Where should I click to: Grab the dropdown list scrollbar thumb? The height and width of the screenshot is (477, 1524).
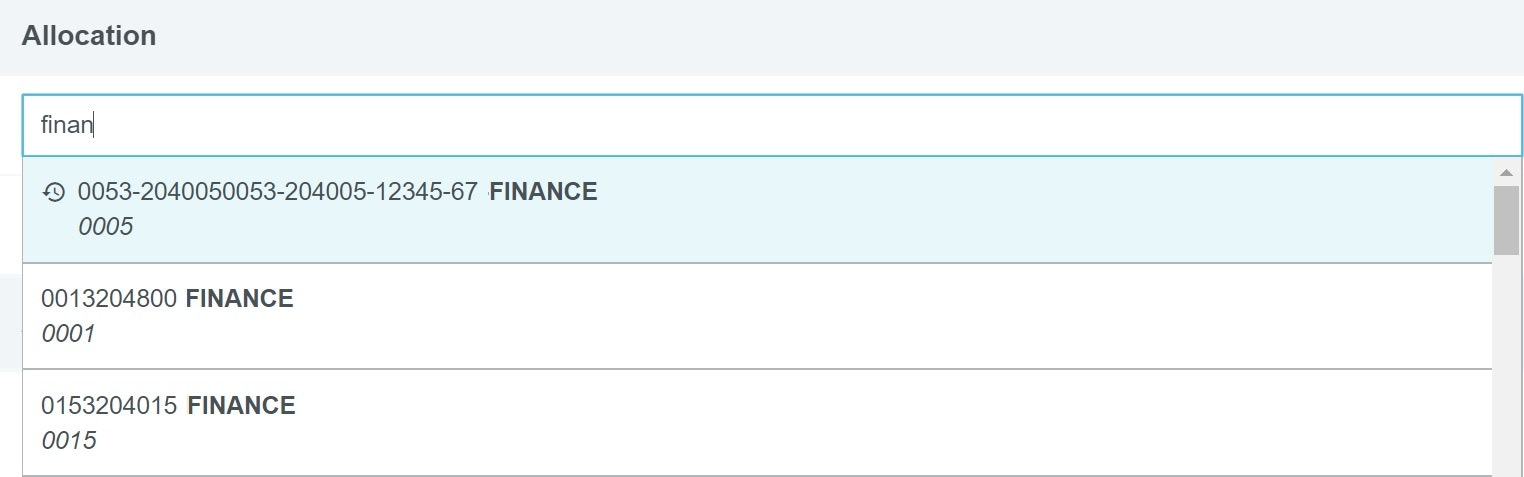1506,219
